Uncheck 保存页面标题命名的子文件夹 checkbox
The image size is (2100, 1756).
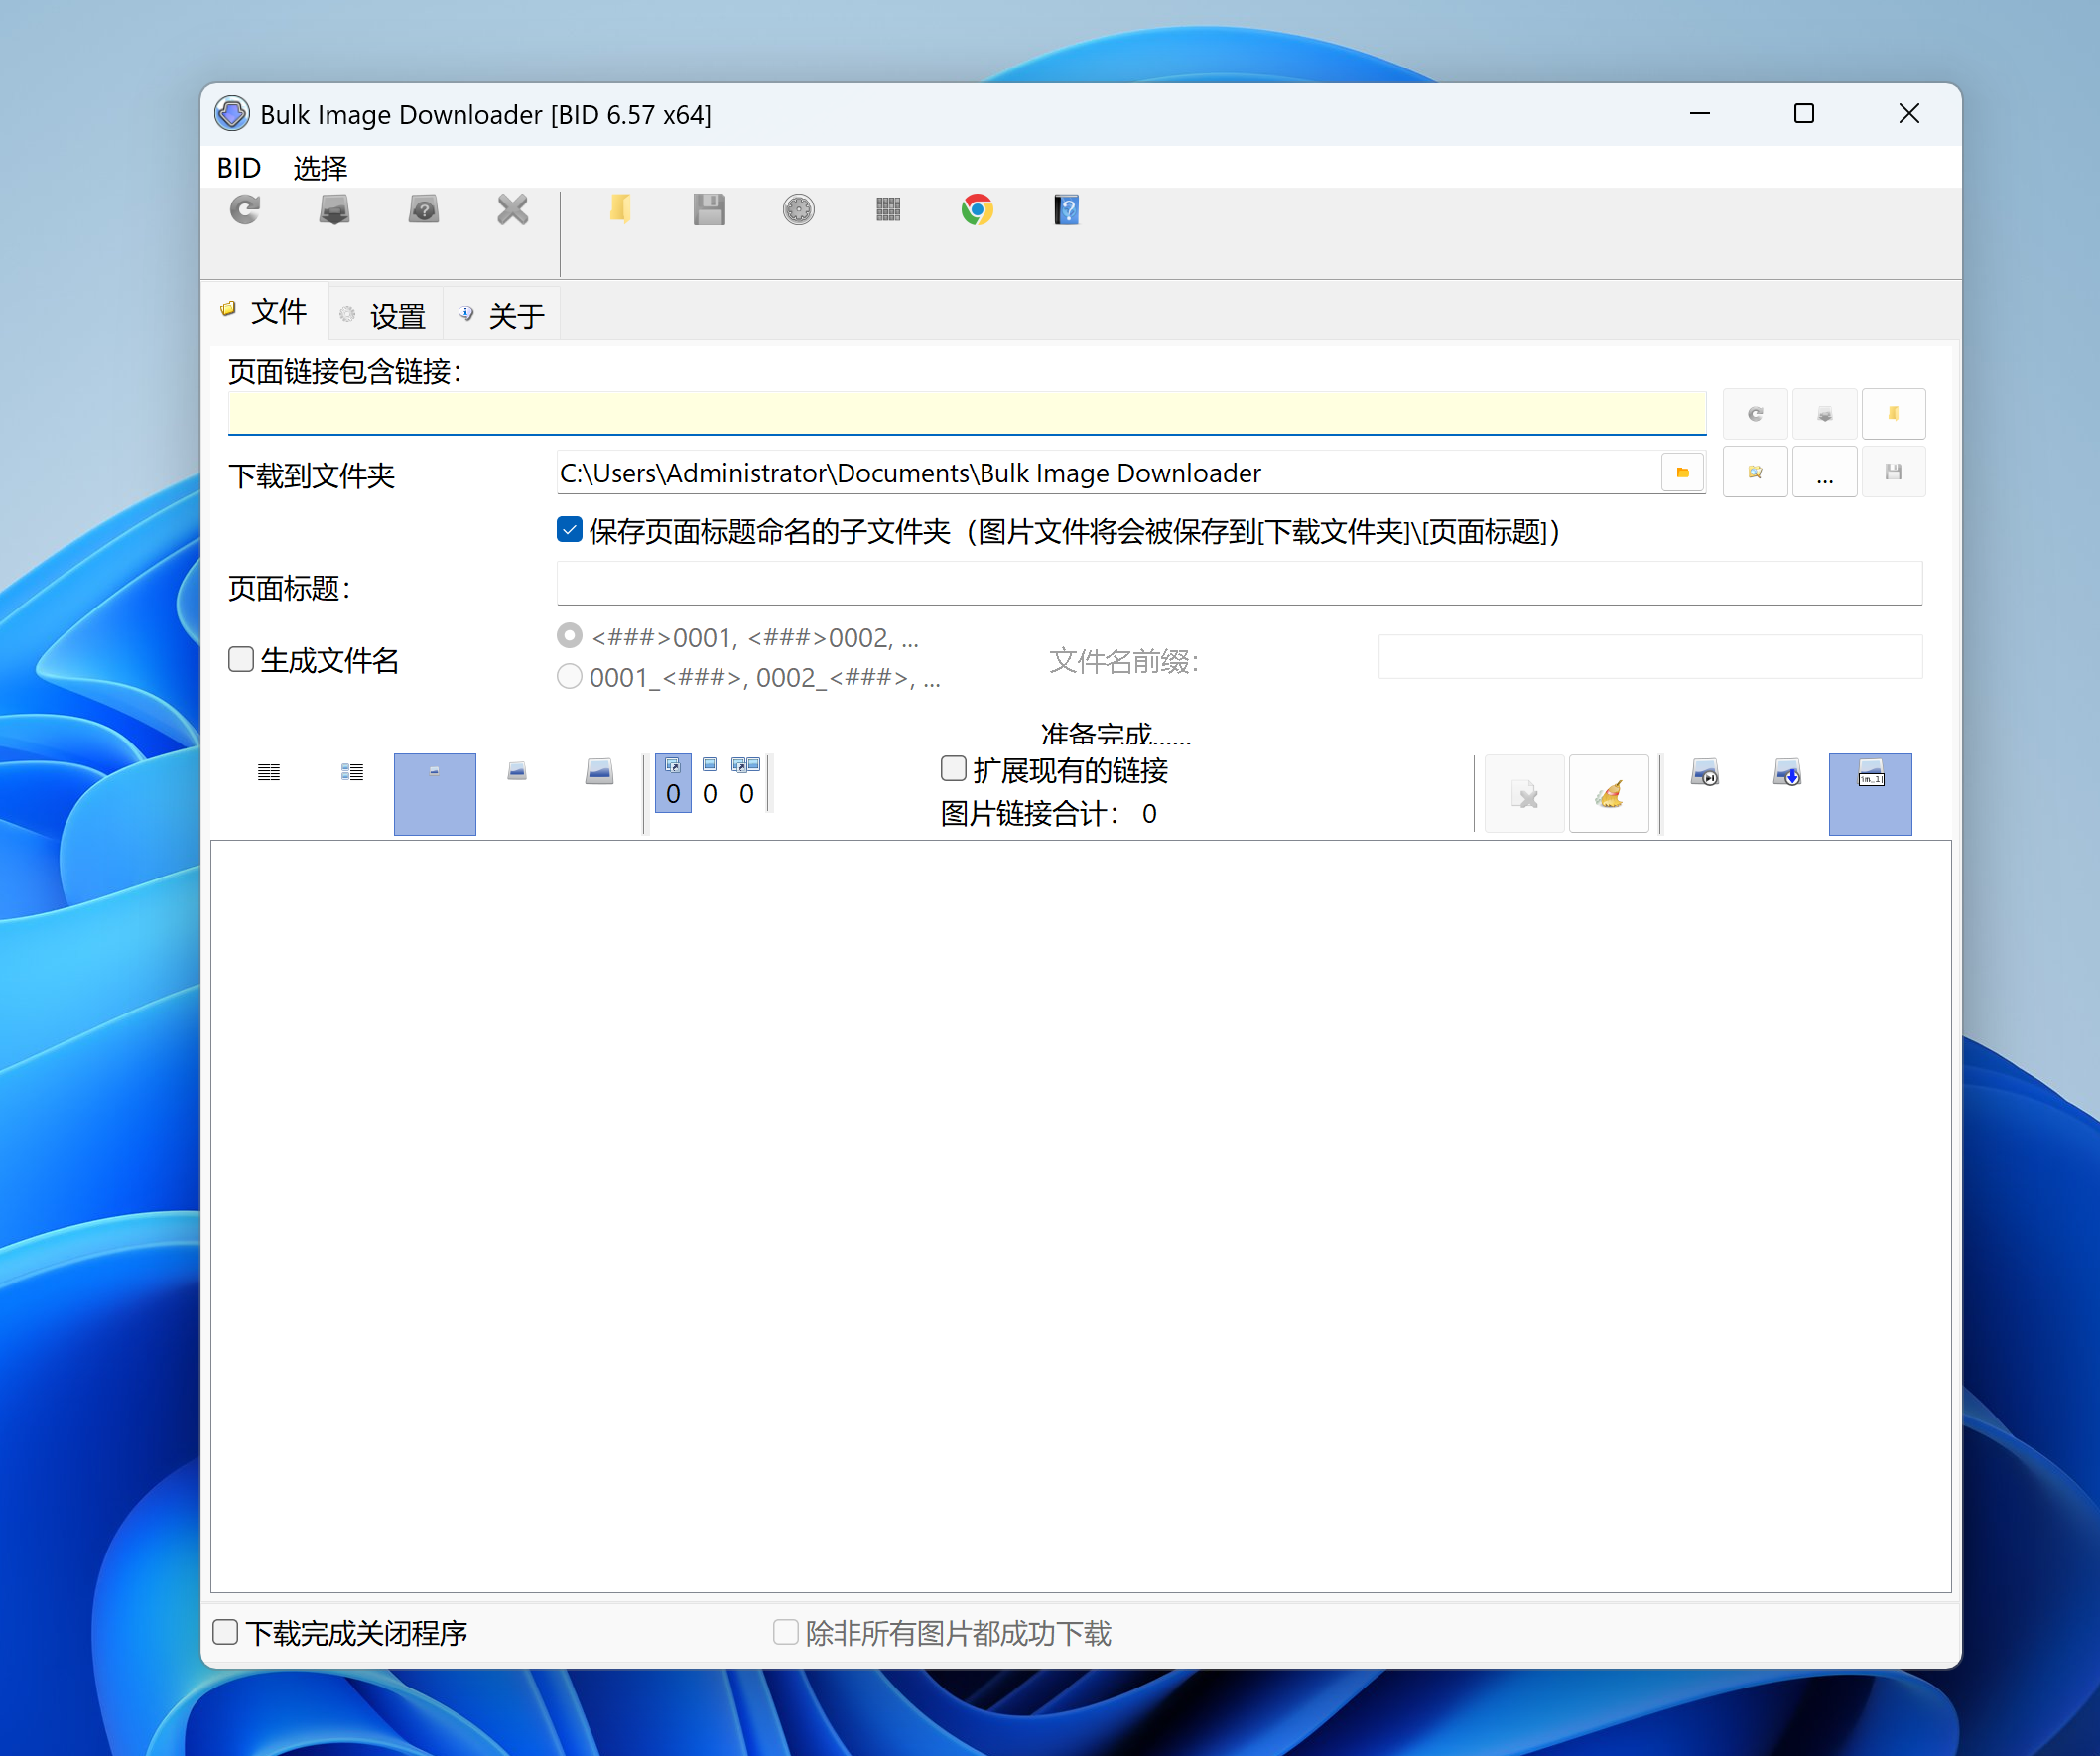tap(570, 530)
